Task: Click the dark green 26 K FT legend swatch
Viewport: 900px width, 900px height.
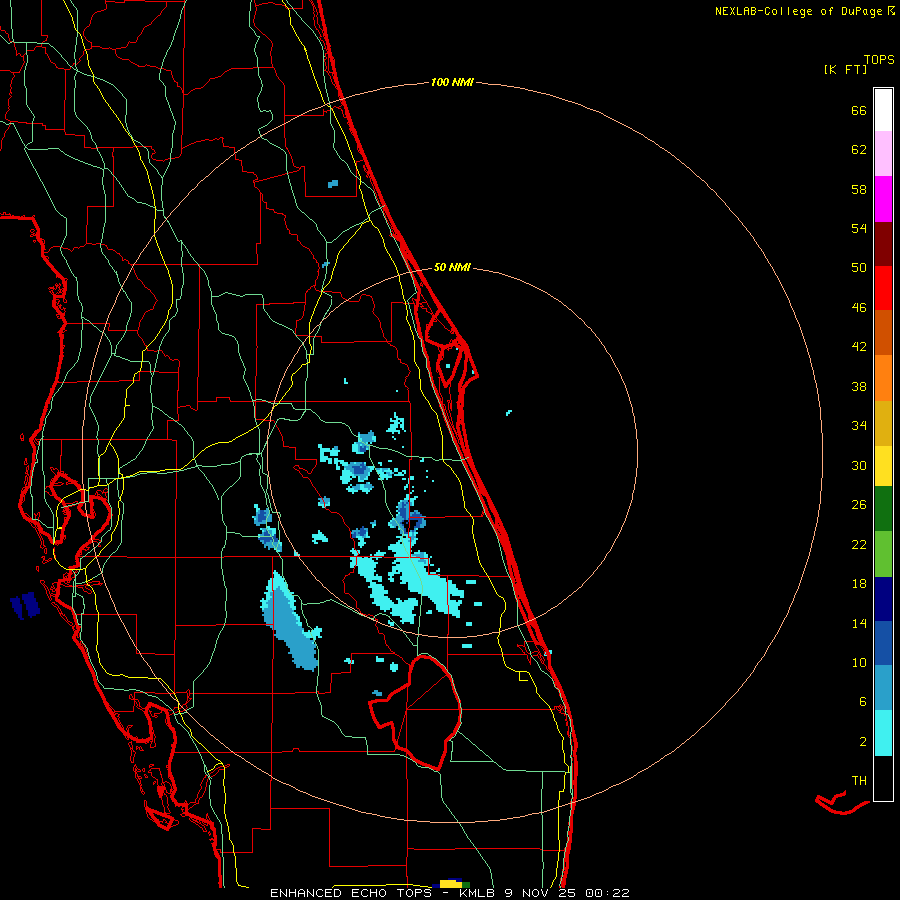Action: (x=883, y=509)
